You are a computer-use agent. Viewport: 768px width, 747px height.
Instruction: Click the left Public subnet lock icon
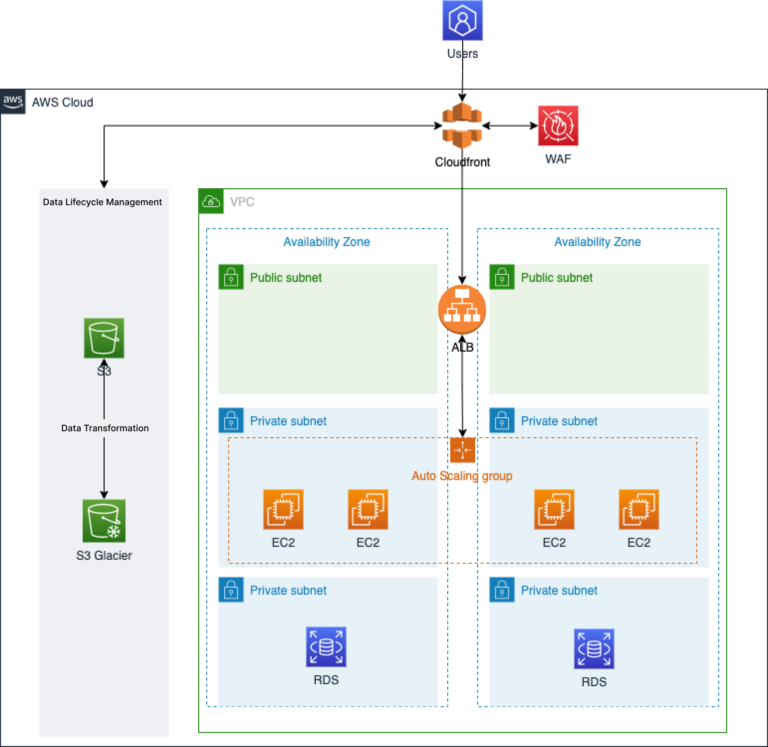tap(231, 277)
